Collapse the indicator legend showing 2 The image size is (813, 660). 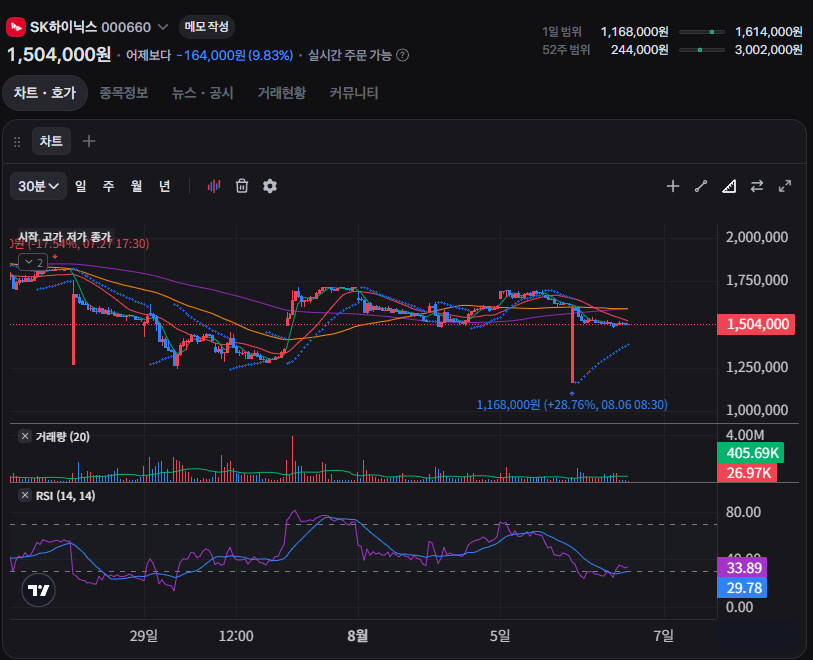point(33,262)
